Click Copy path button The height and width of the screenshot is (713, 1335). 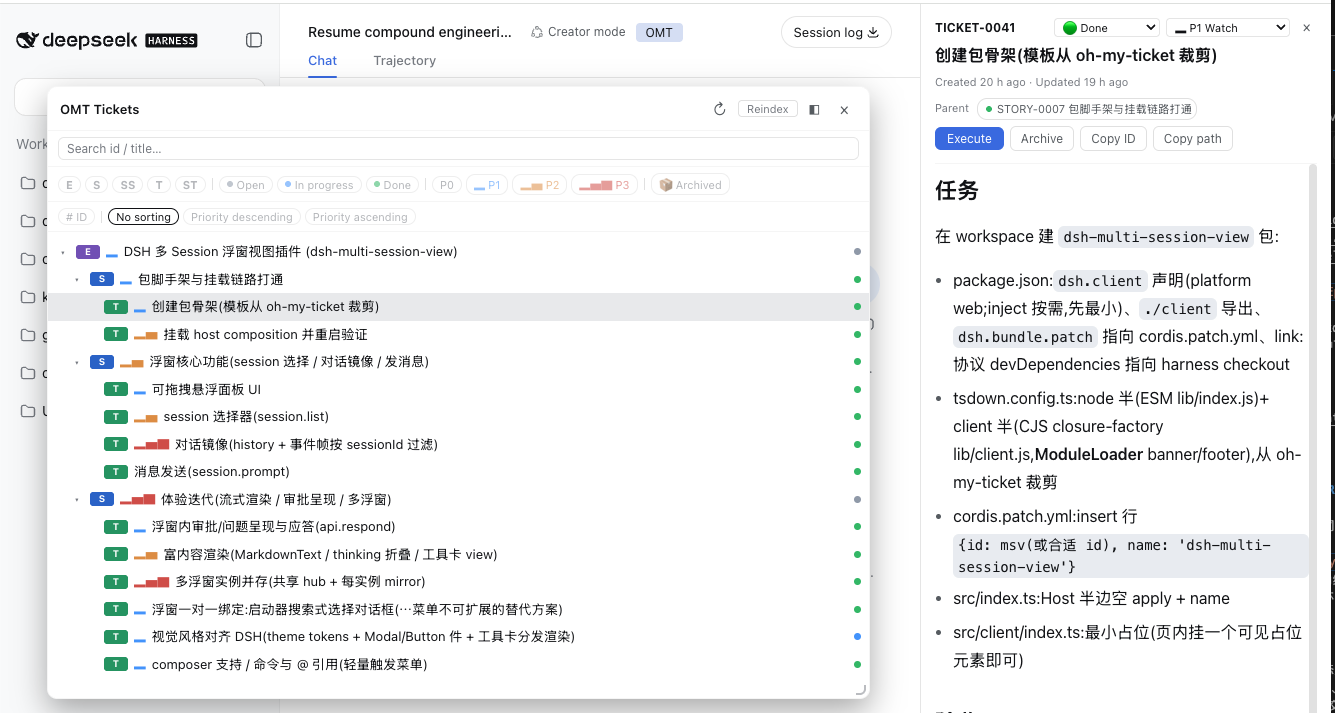point(1193,139)
